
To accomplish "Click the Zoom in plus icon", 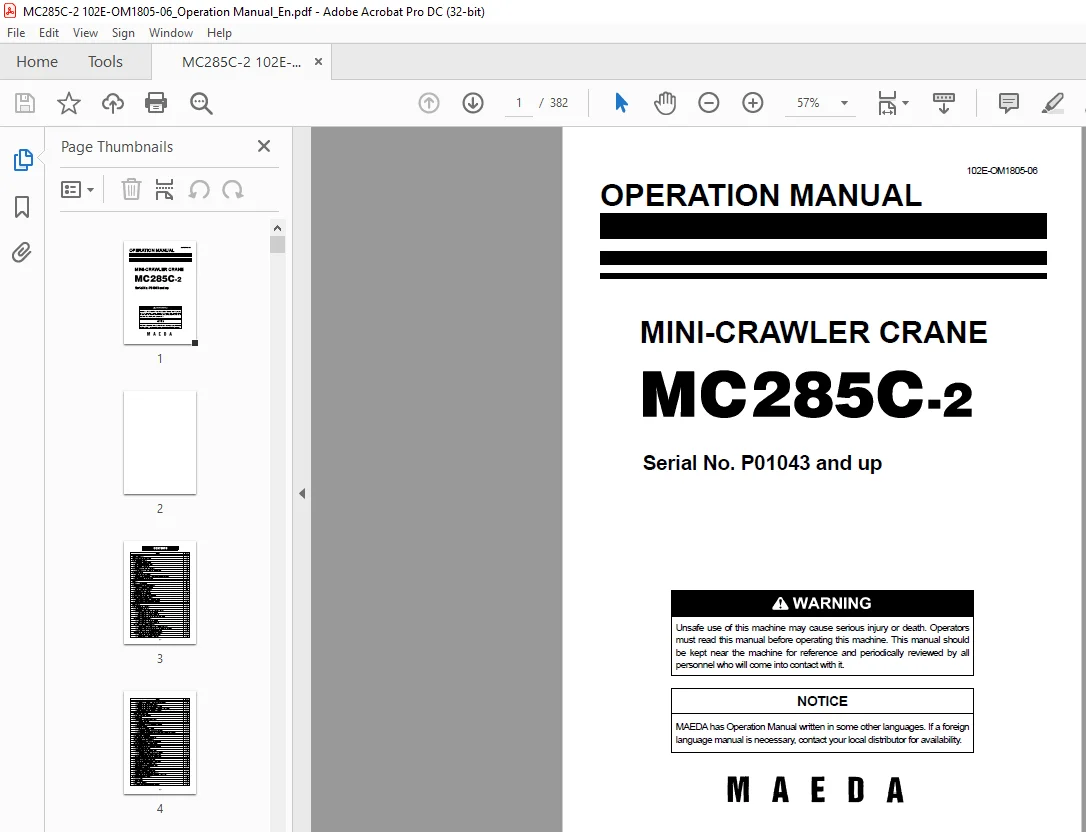I will point(753,103).
